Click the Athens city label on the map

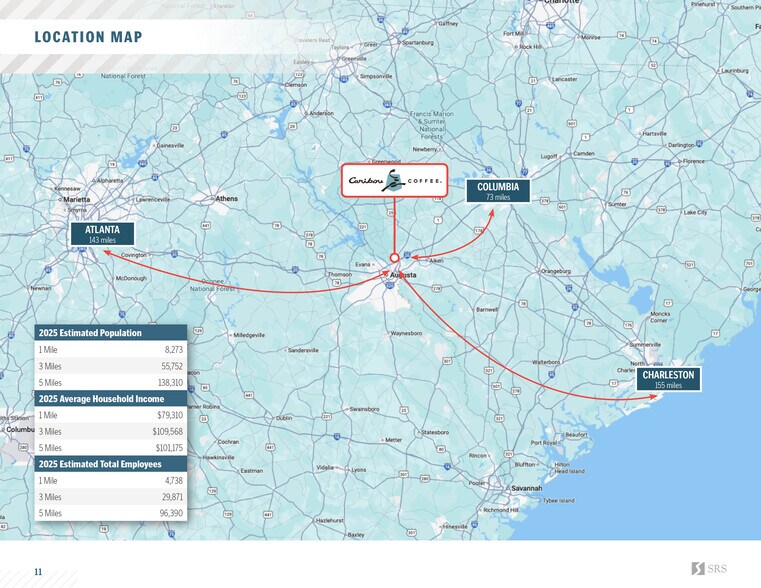click(x=227, y=198)
